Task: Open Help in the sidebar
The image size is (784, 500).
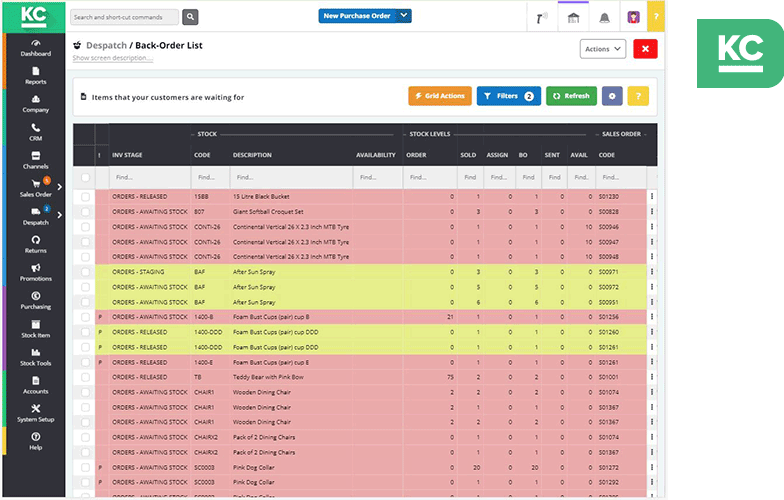Action: point(36,441)
